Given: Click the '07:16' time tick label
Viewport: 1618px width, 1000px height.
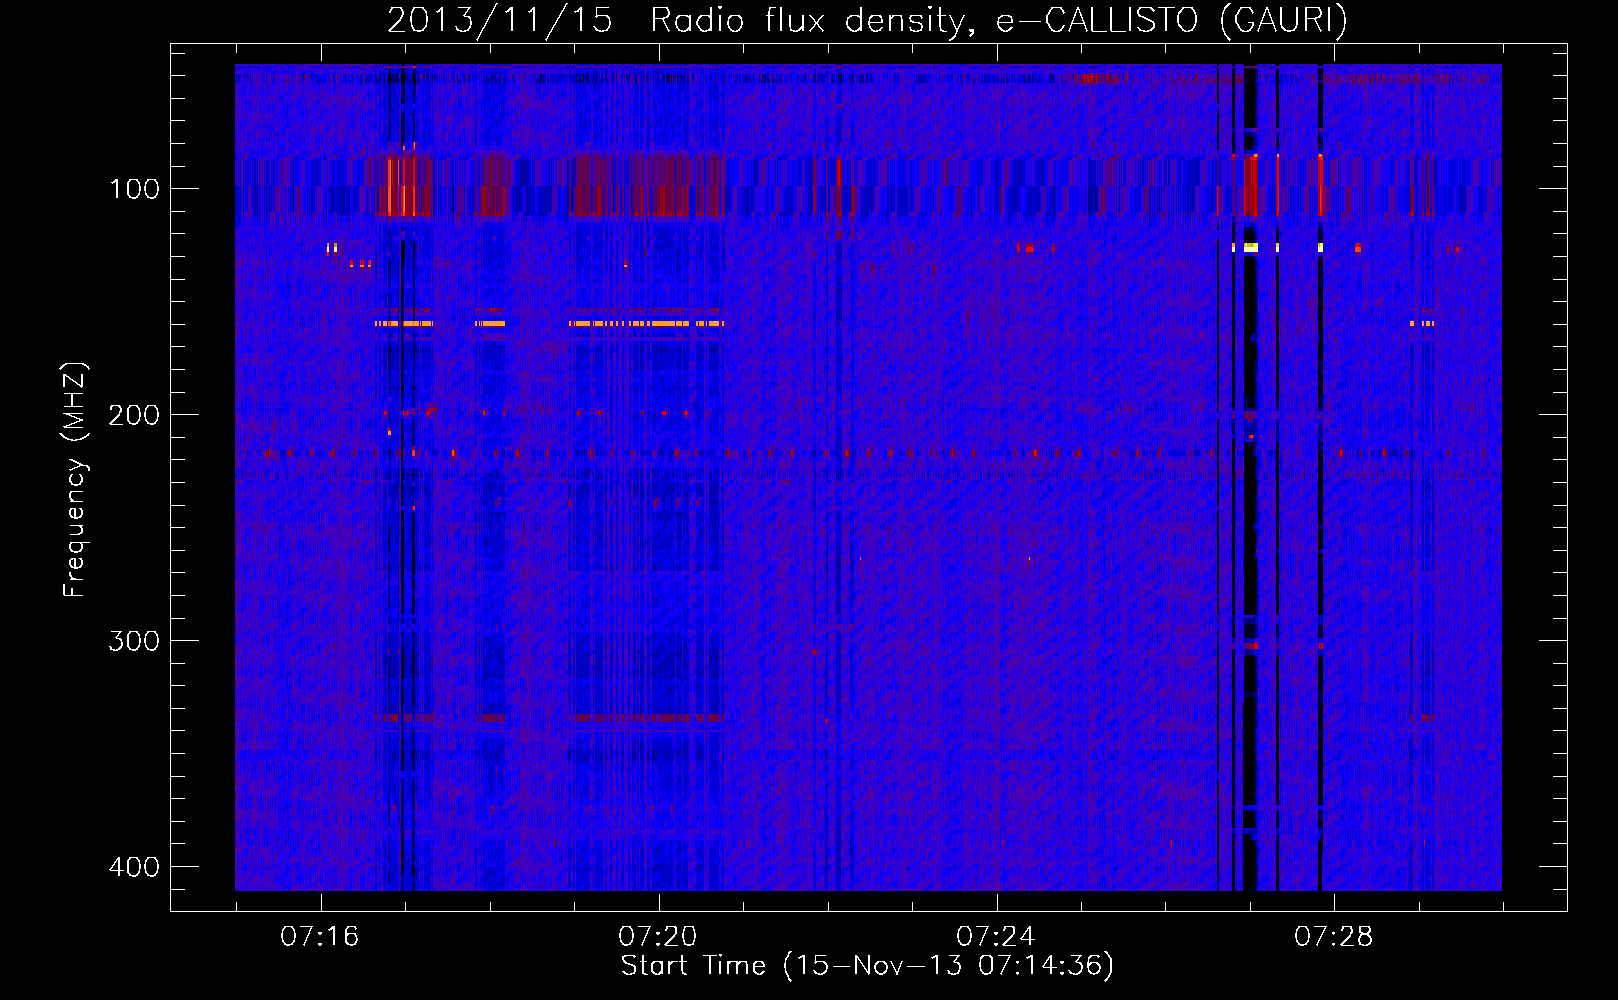Looking at the screenshot, I should (x=320, y=937).
